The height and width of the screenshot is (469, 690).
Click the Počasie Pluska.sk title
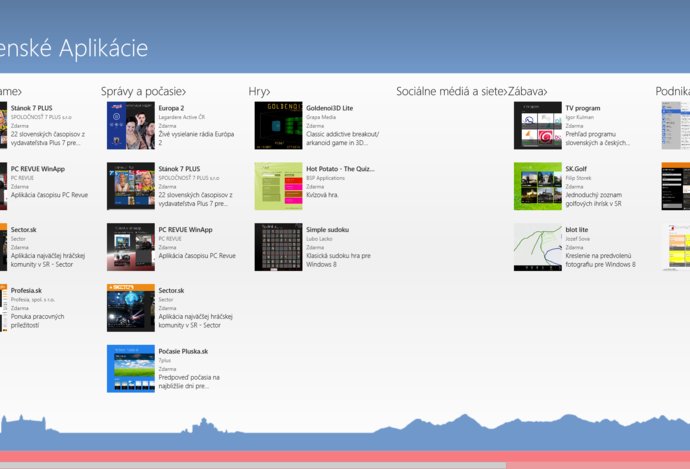coord(183,351)
